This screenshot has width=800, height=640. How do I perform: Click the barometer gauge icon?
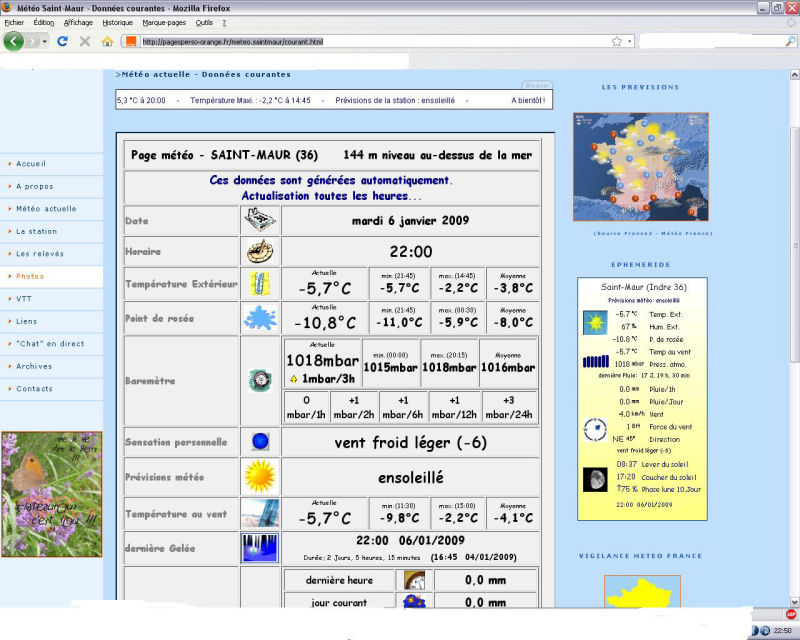260,380
